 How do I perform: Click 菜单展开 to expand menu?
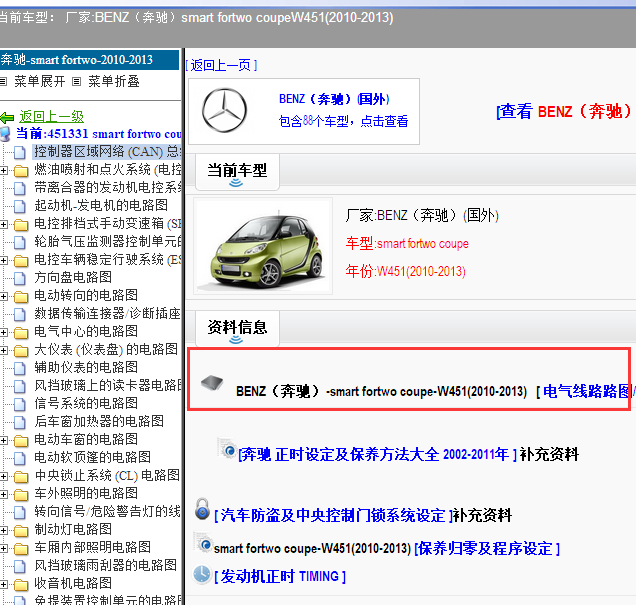click(40, 82)
